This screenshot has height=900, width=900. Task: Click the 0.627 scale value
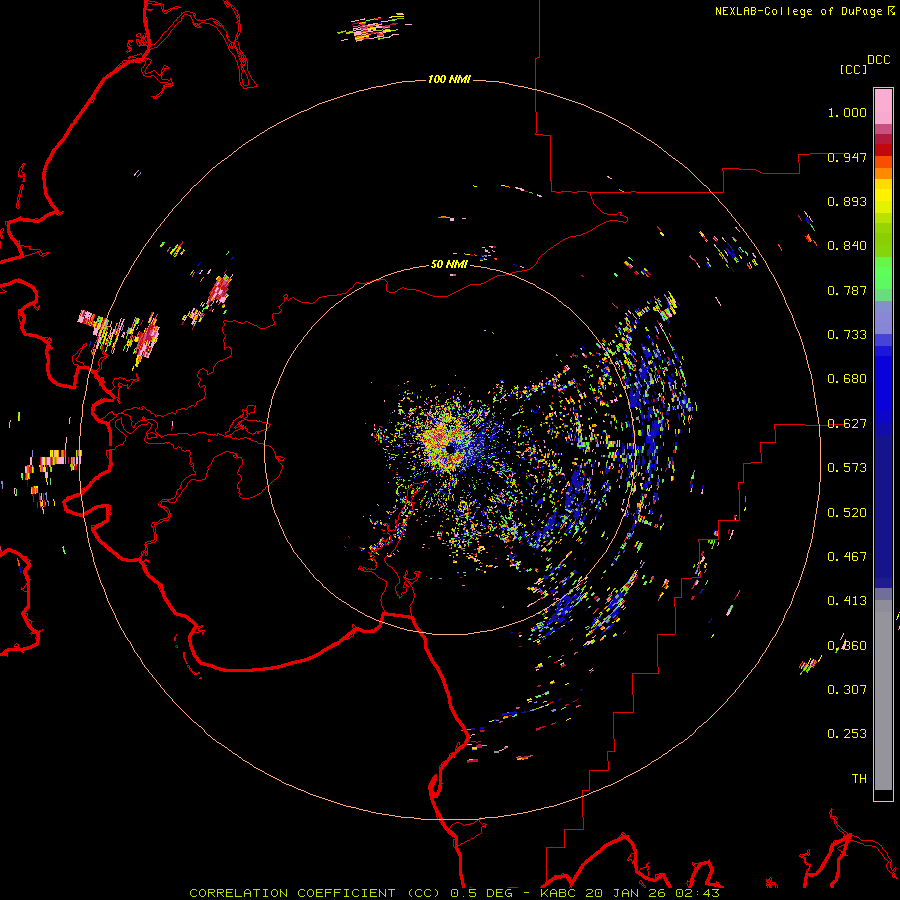coord(847,424)
